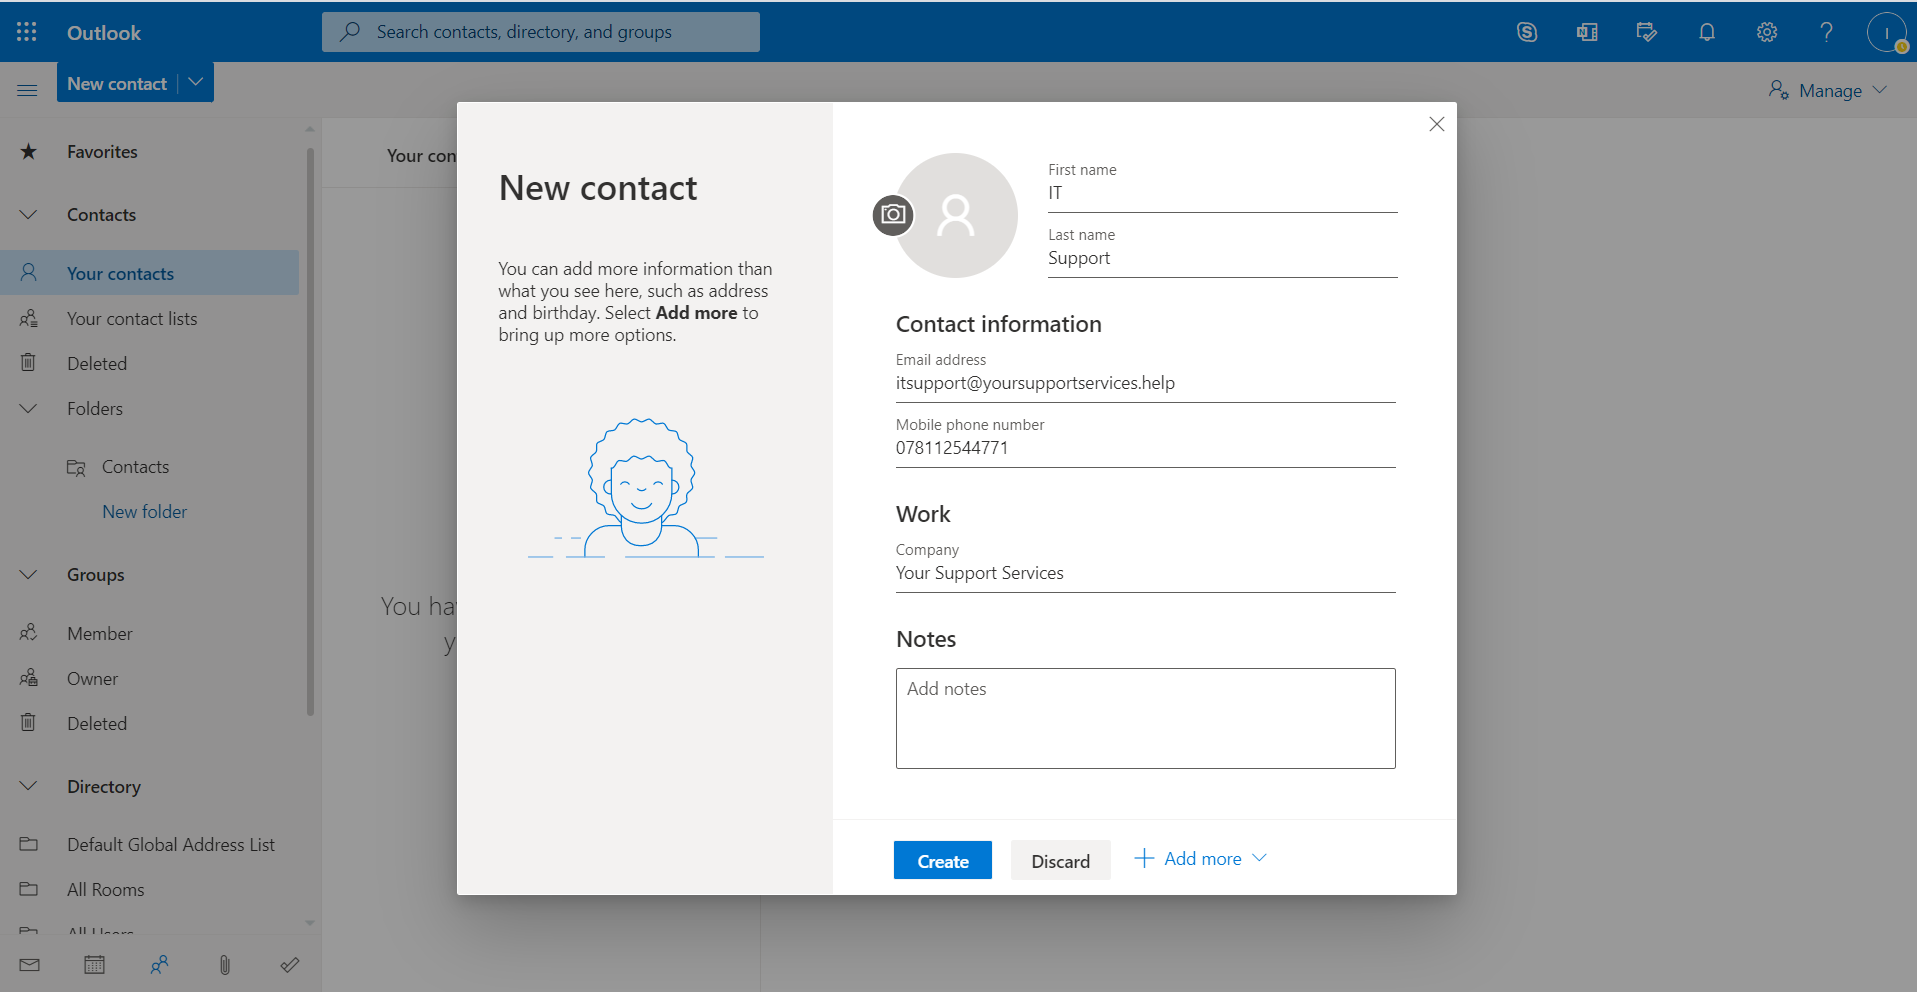Image resolution: width=1917 pixels, height=992 pixels.
Task: Open the app launcher waffle icon
Action: [27, 32]
